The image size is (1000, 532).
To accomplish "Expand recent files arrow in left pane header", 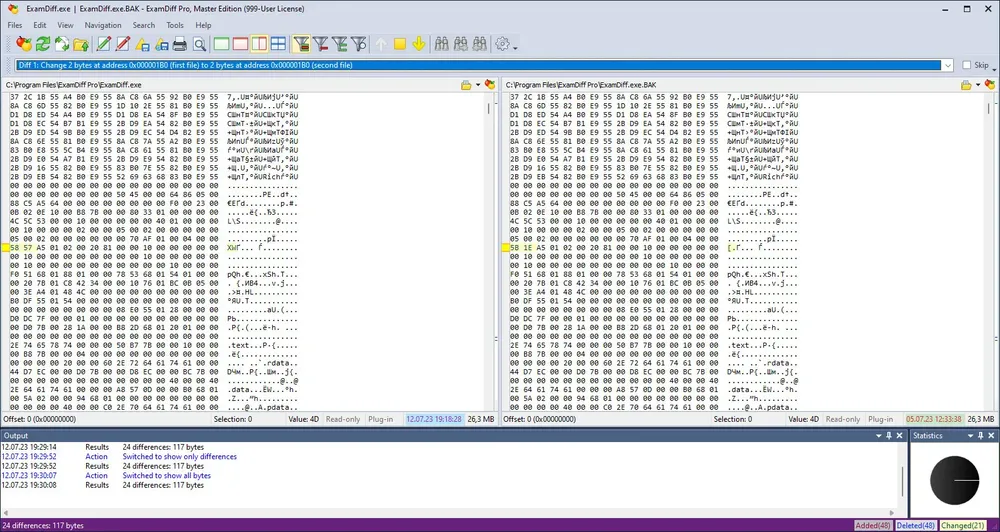I will coord(478,85).
